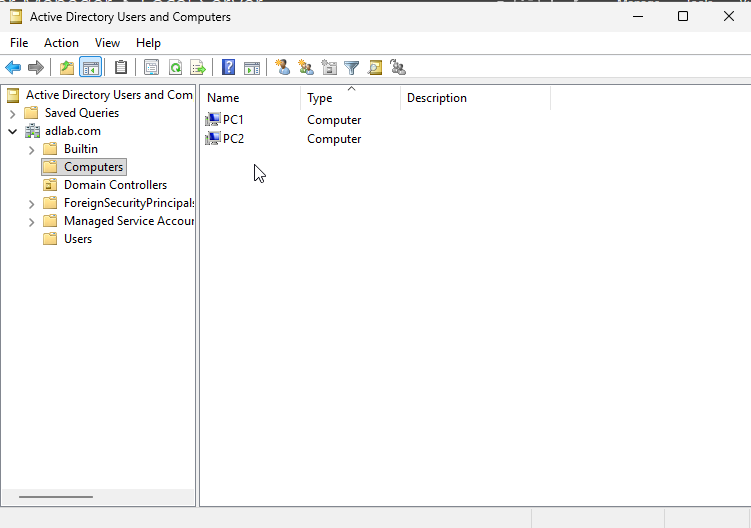Click the Forward arrow toolbar icon

[x=36, y=68]
